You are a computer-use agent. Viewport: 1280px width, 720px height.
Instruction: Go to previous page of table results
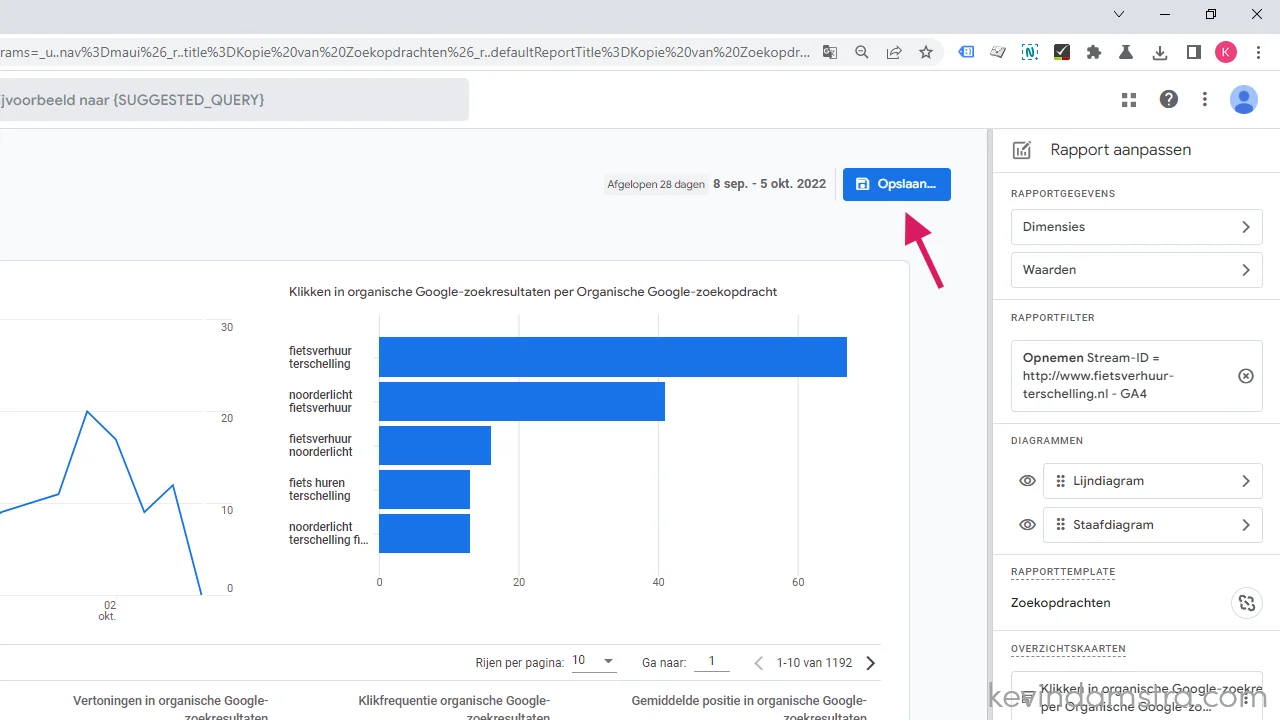click(758, 662)
